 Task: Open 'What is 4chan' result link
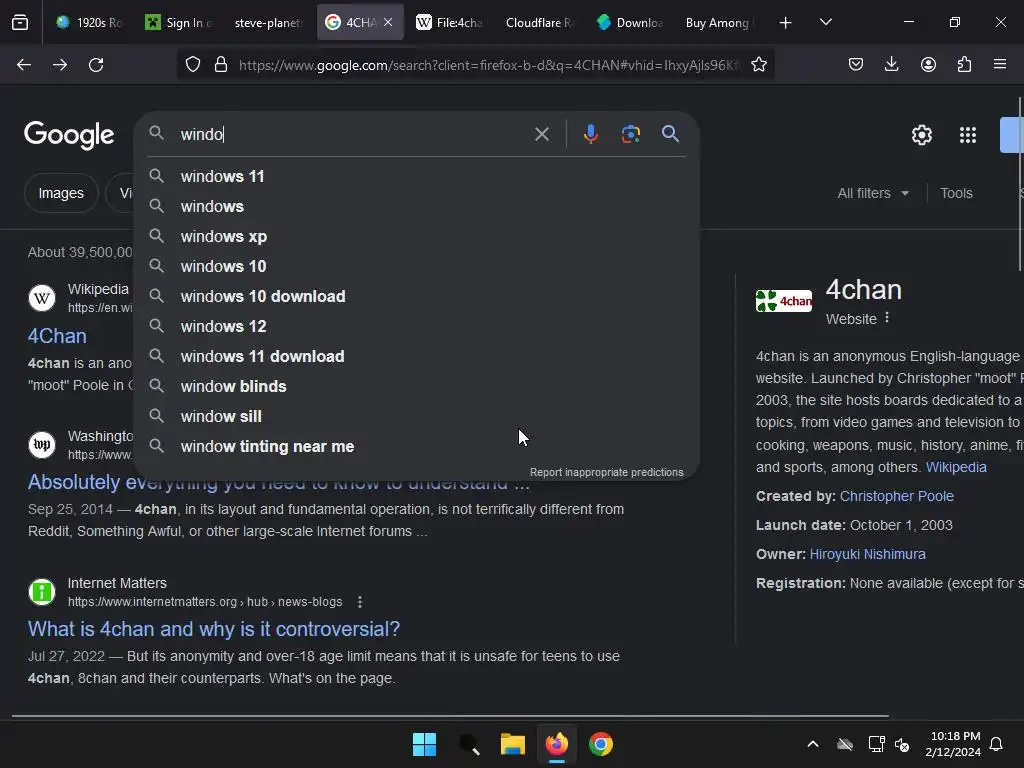214,629
